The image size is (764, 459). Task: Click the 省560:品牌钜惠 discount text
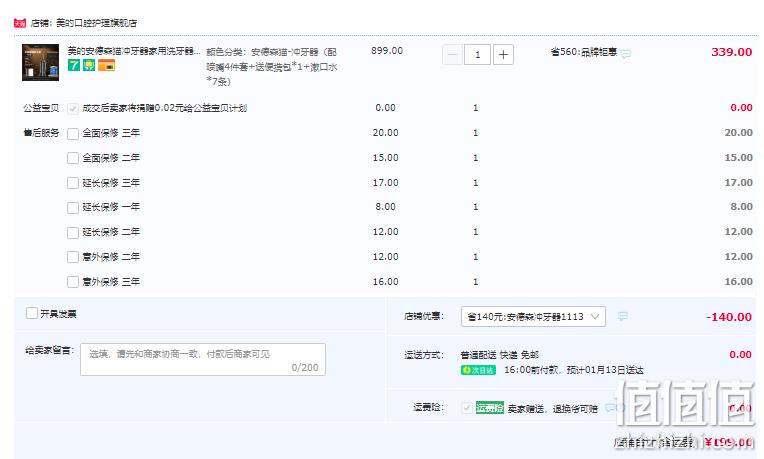tap(584, 52)
